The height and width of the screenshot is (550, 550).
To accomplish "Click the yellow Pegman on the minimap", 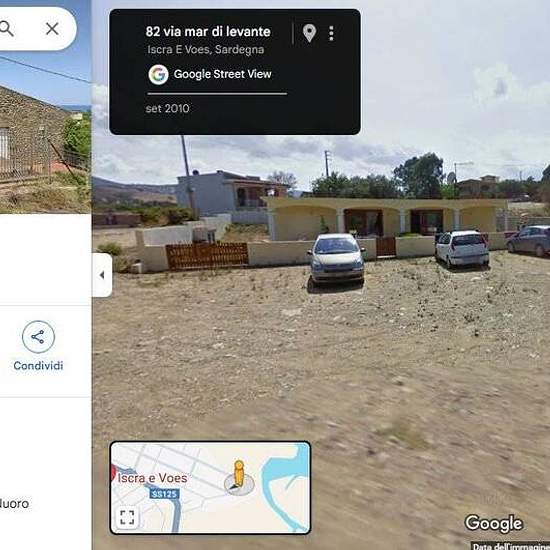I will (239, 474).
